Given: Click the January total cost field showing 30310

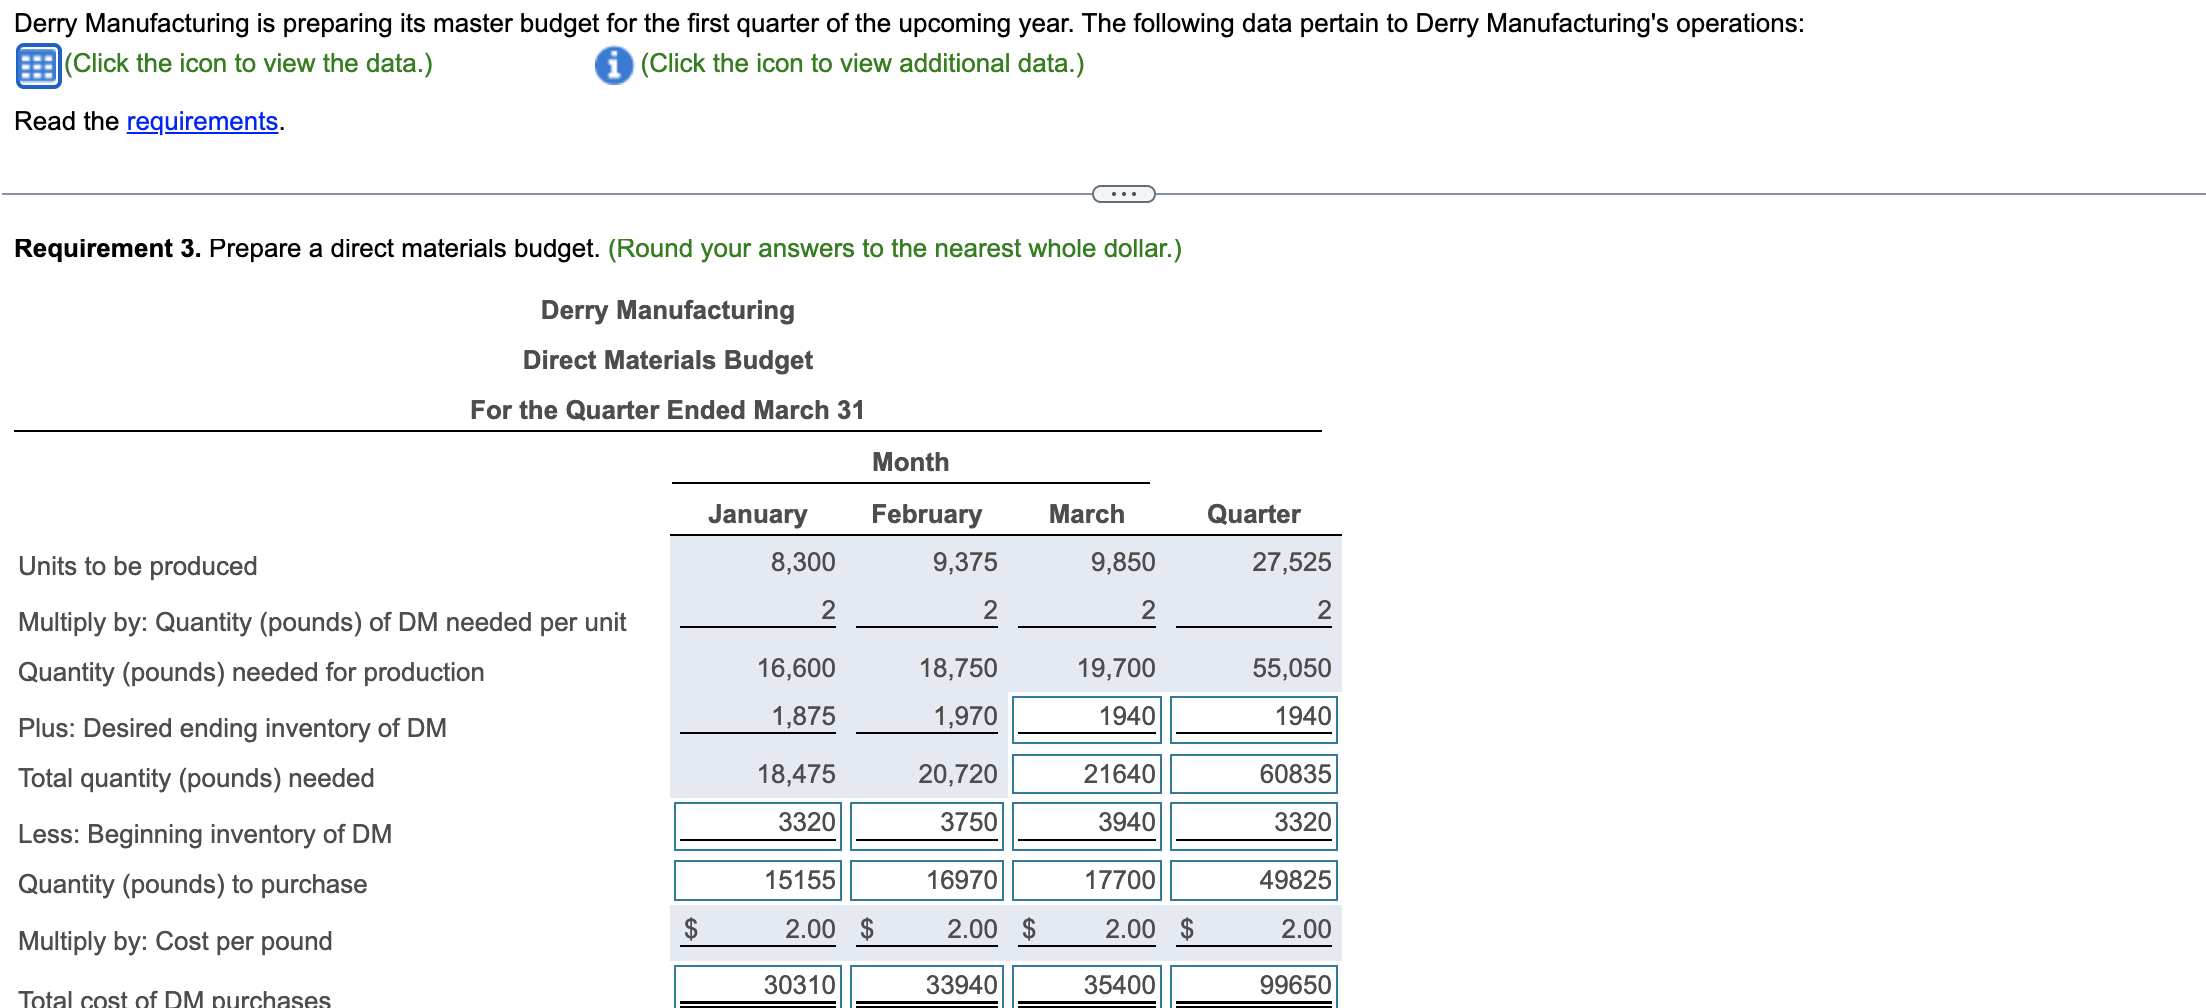Looking at the screenshot, I should point(757,984).
